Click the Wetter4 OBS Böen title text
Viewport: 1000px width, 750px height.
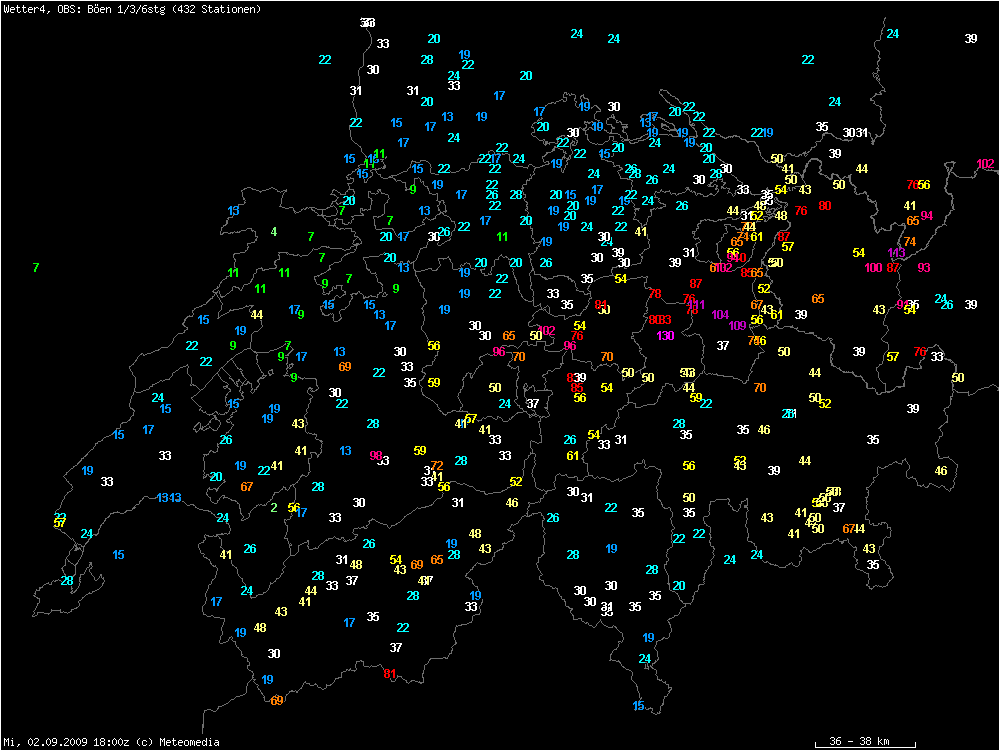(133, 9)
